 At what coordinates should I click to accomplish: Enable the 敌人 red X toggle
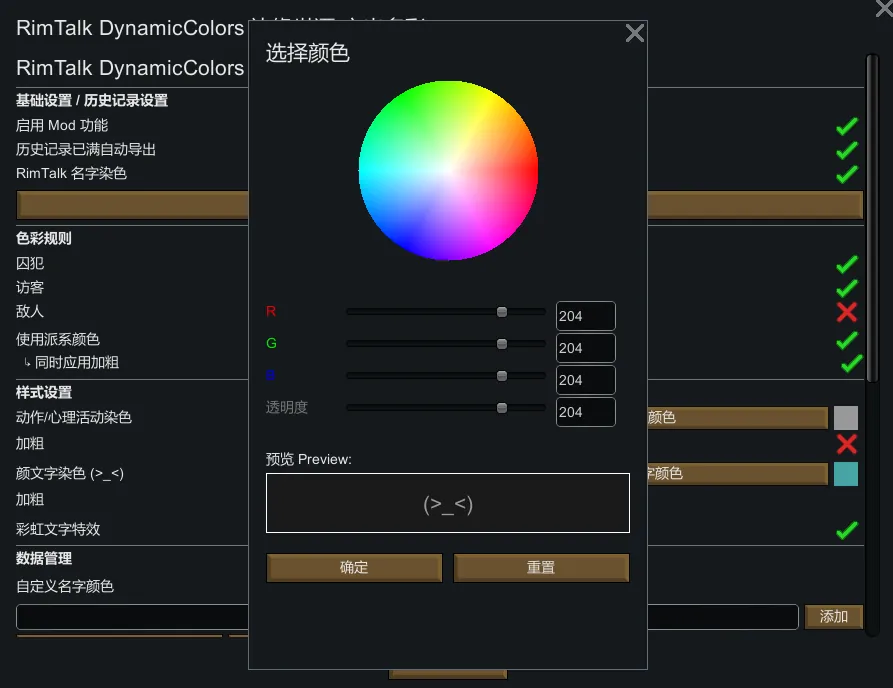point(846,312)
